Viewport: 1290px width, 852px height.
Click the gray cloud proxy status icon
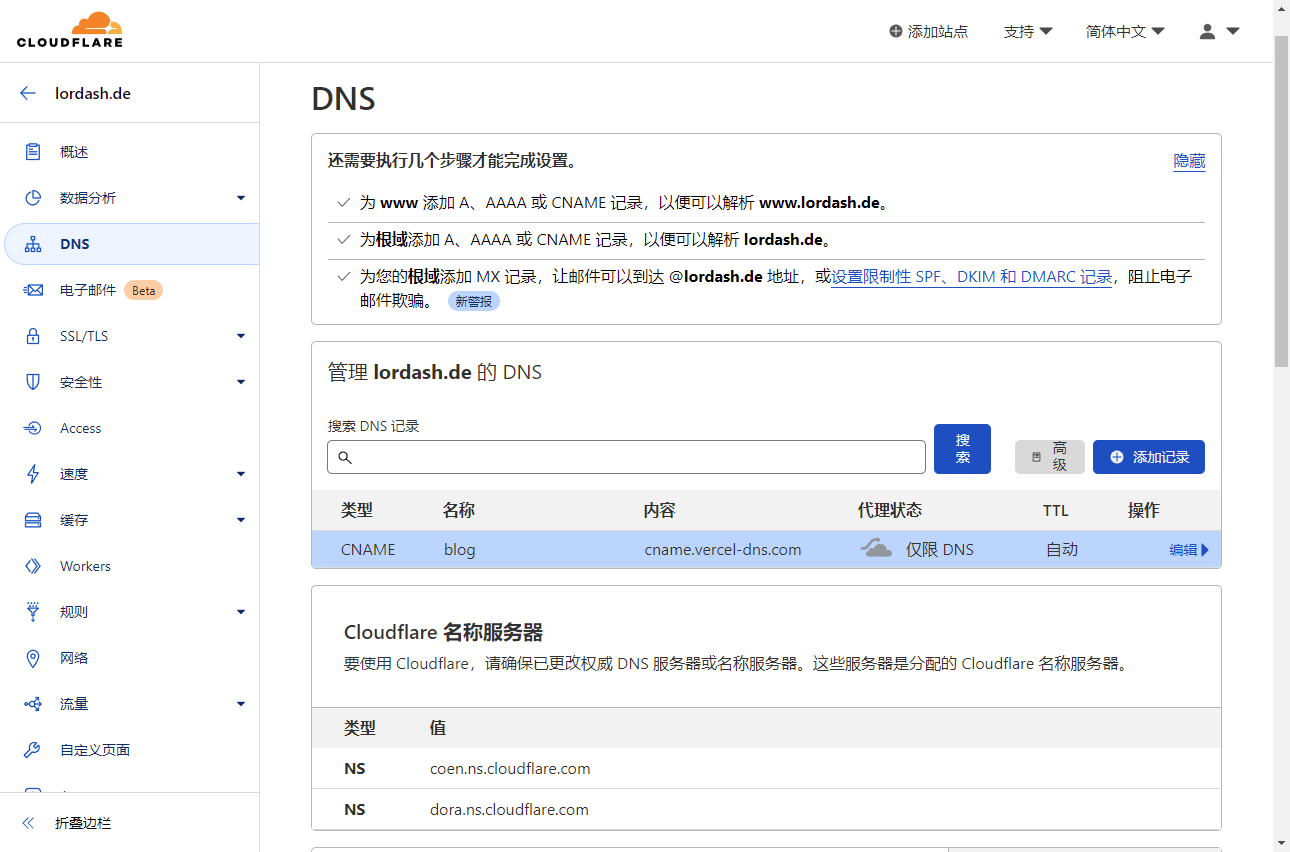pyautogui.click(x=877, y=548)
